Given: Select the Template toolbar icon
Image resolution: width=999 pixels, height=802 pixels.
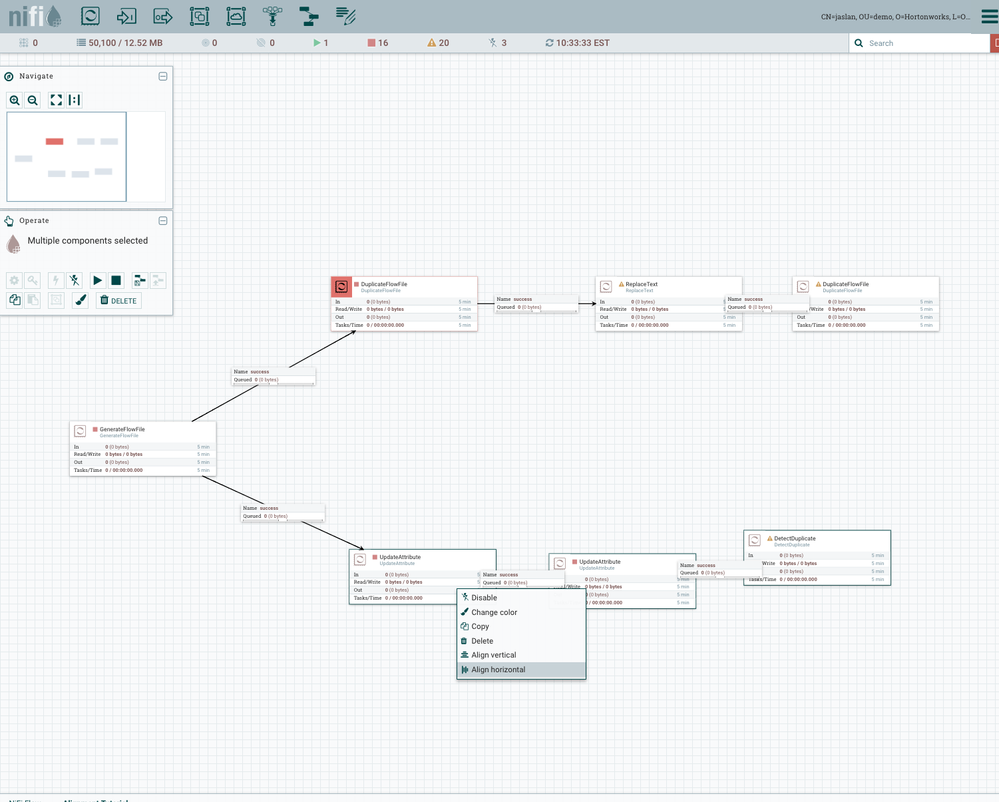Looking at the screenshot, I should tap(309, 16).
